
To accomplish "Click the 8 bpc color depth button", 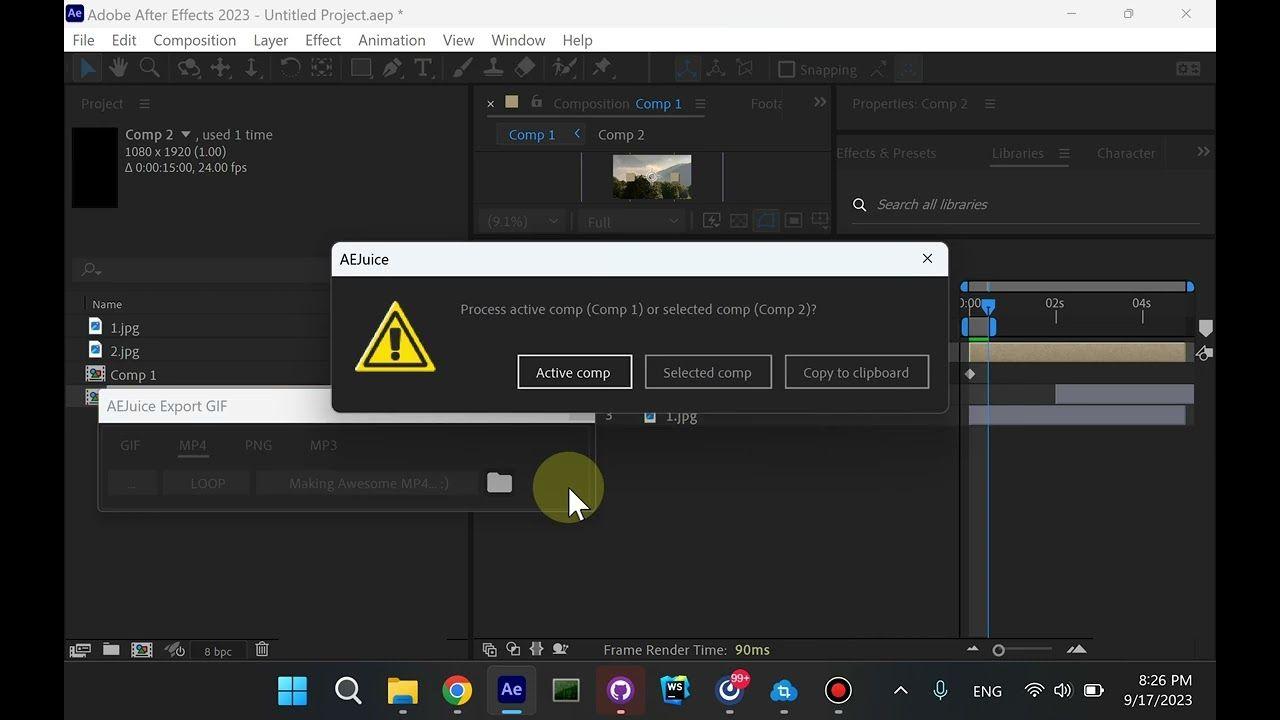I will (x=218, y=651).
